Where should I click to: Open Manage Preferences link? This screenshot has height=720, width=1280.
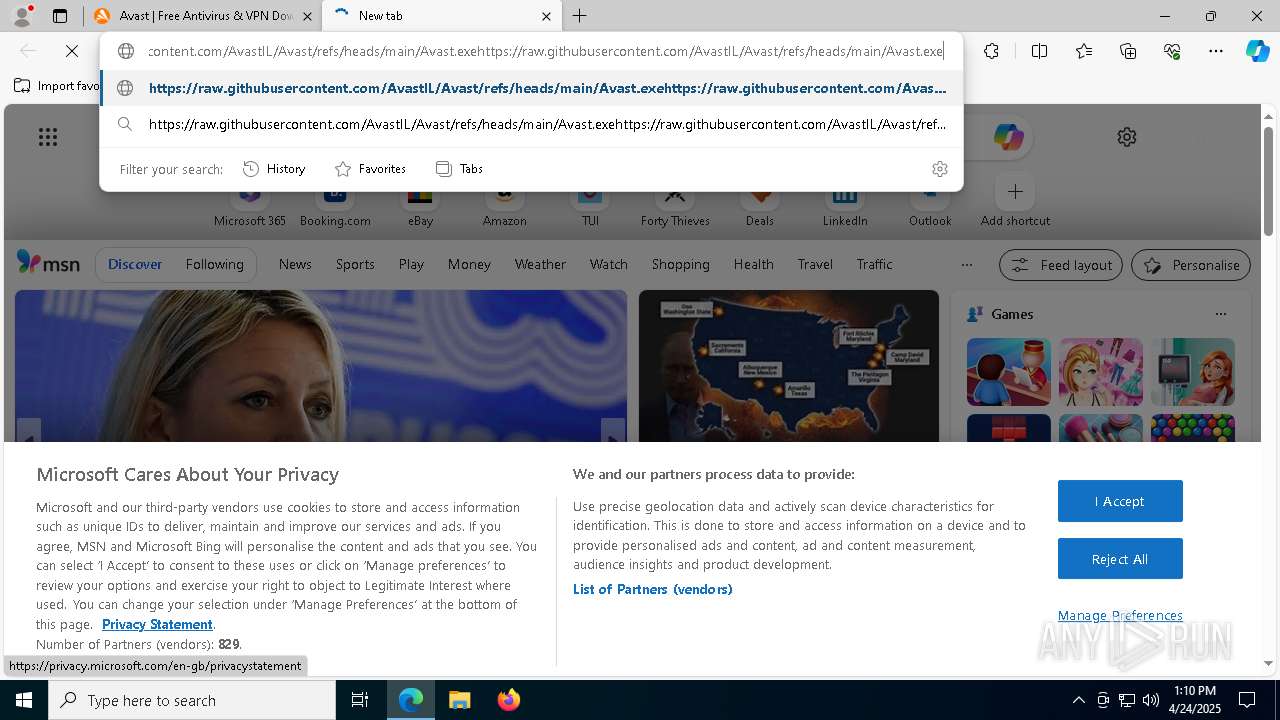(x=1120, y=615)
